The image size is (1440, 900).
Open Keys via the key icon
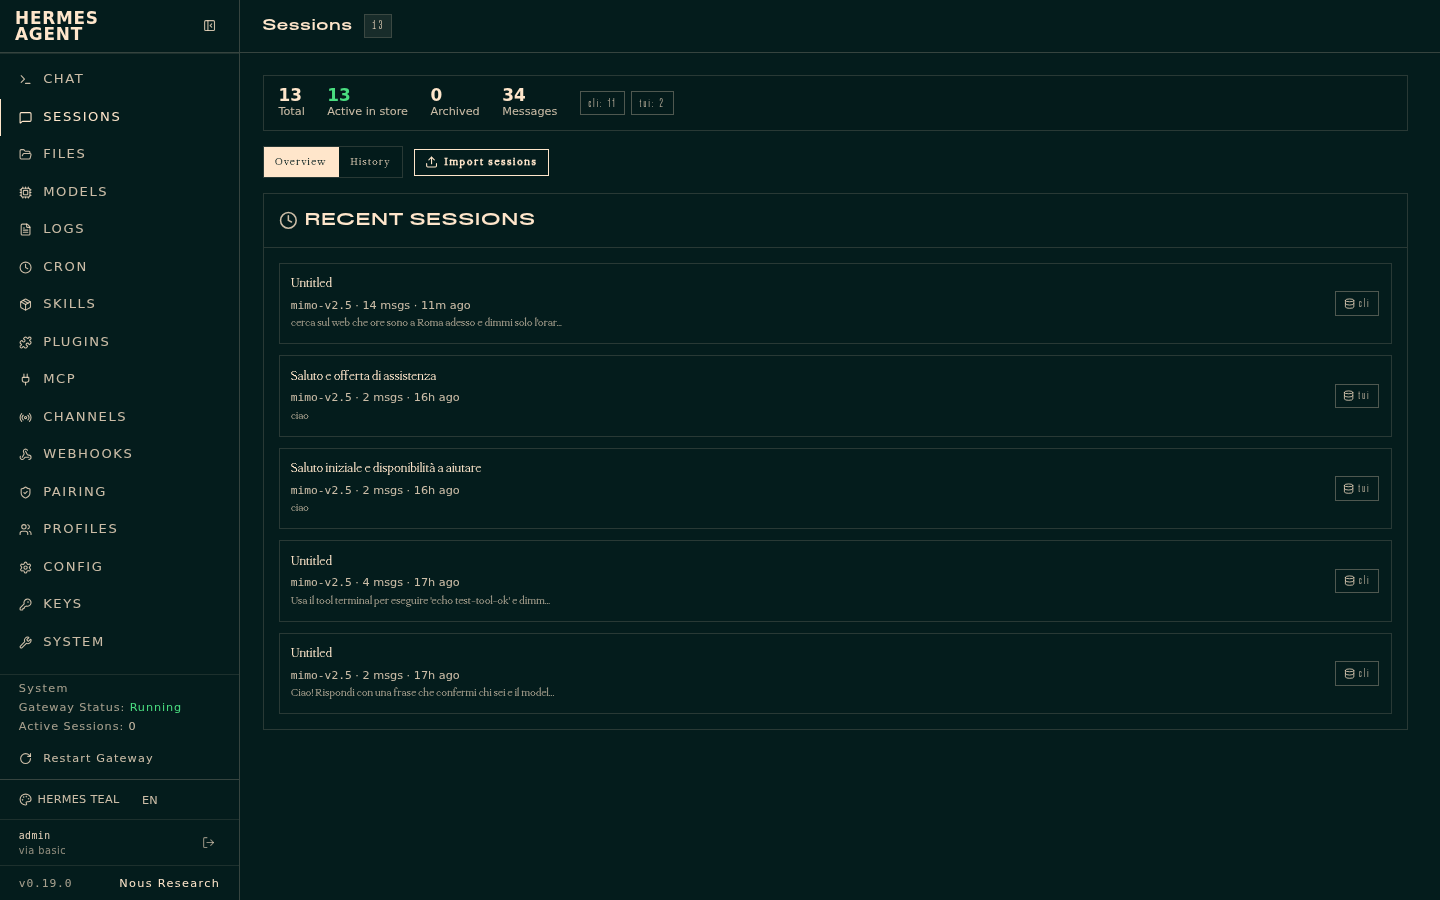tap(26, 604)
